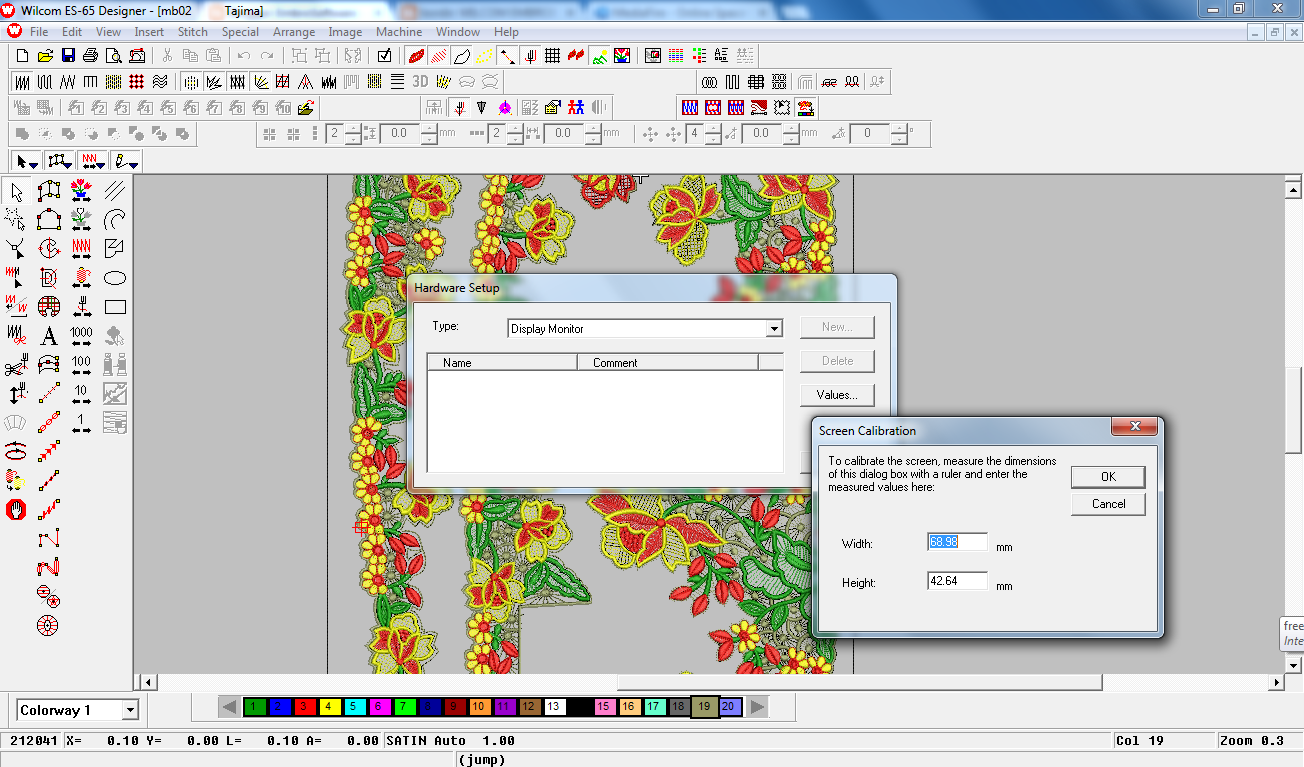Image resolution: width=1304 pixels, height=767 pixels.
Task: Click the 'Zoom 0.3' status text
Action: click(x=1252, y=741)
